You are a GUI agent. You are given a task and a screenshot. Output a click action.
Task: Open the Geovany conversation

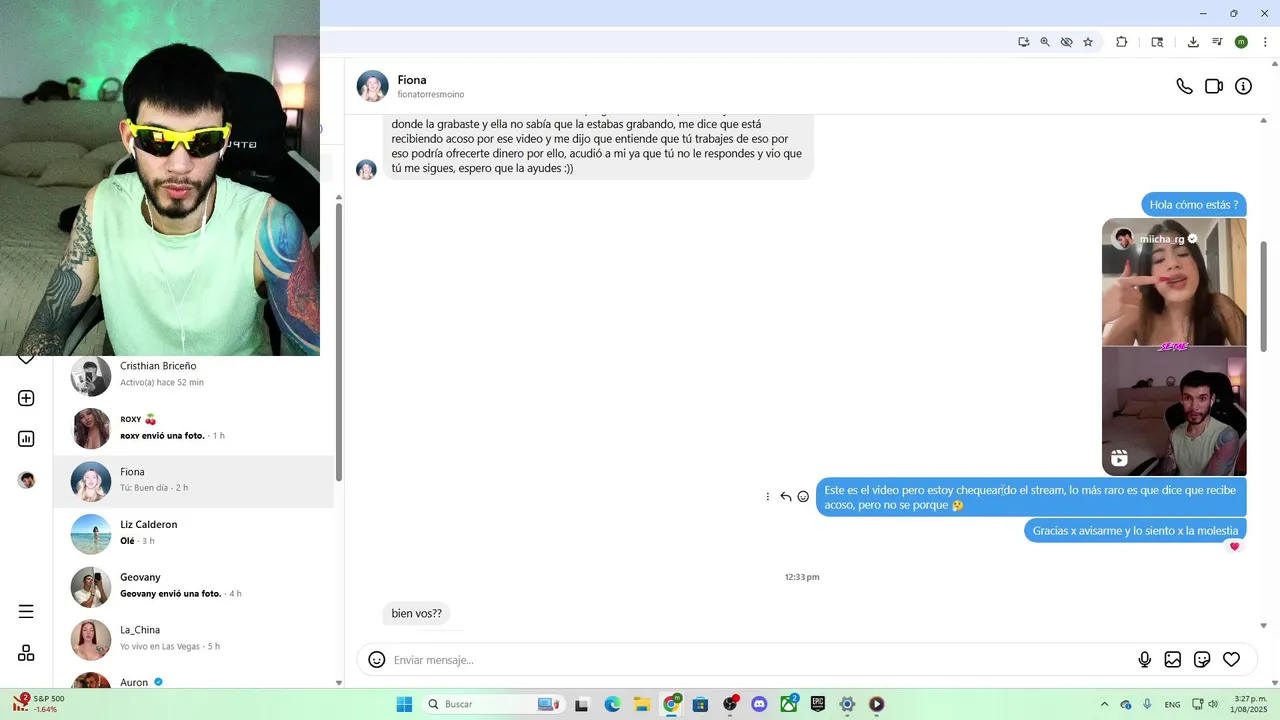coord(193,587)
